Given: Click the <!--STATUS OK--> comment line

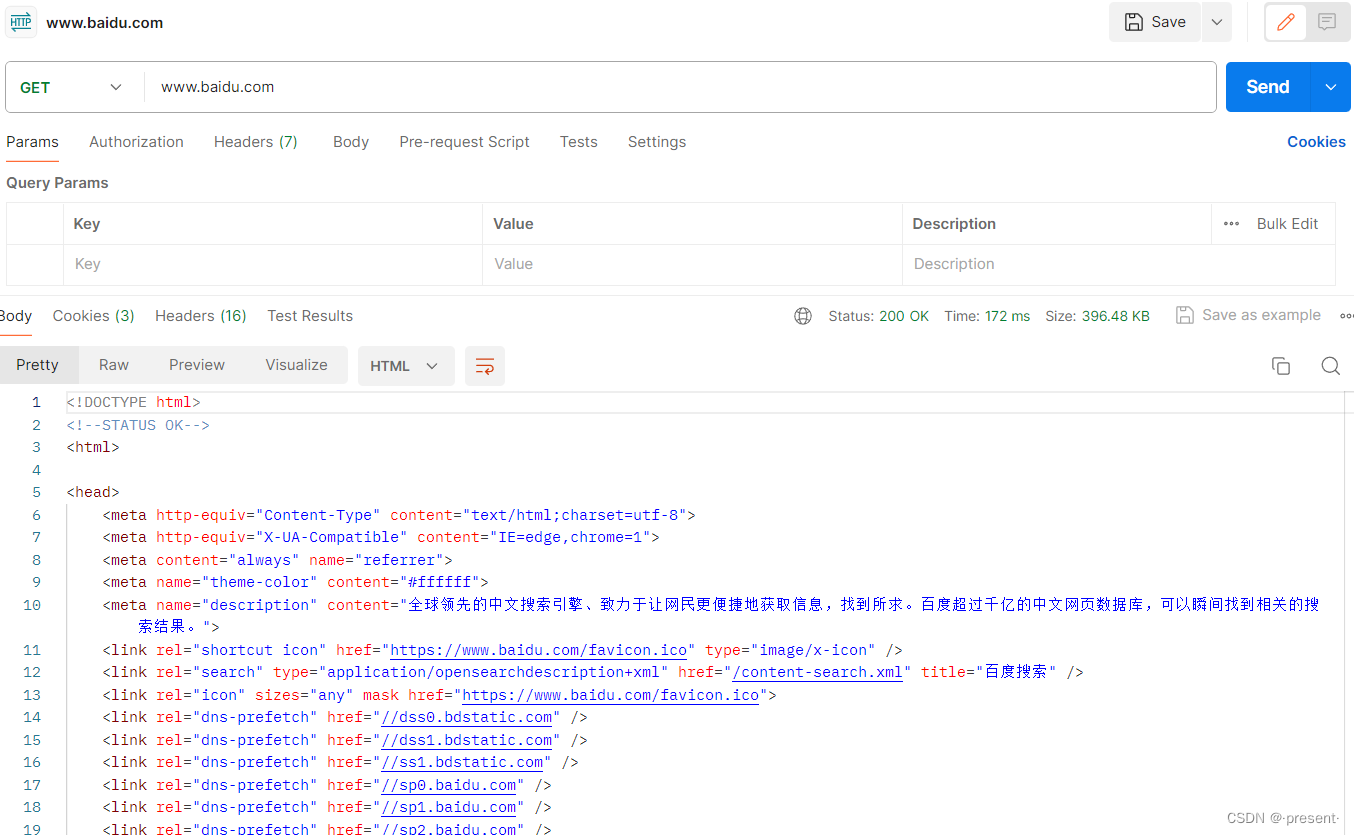Looking at the screenshot, I should click(x=138, y=425).
